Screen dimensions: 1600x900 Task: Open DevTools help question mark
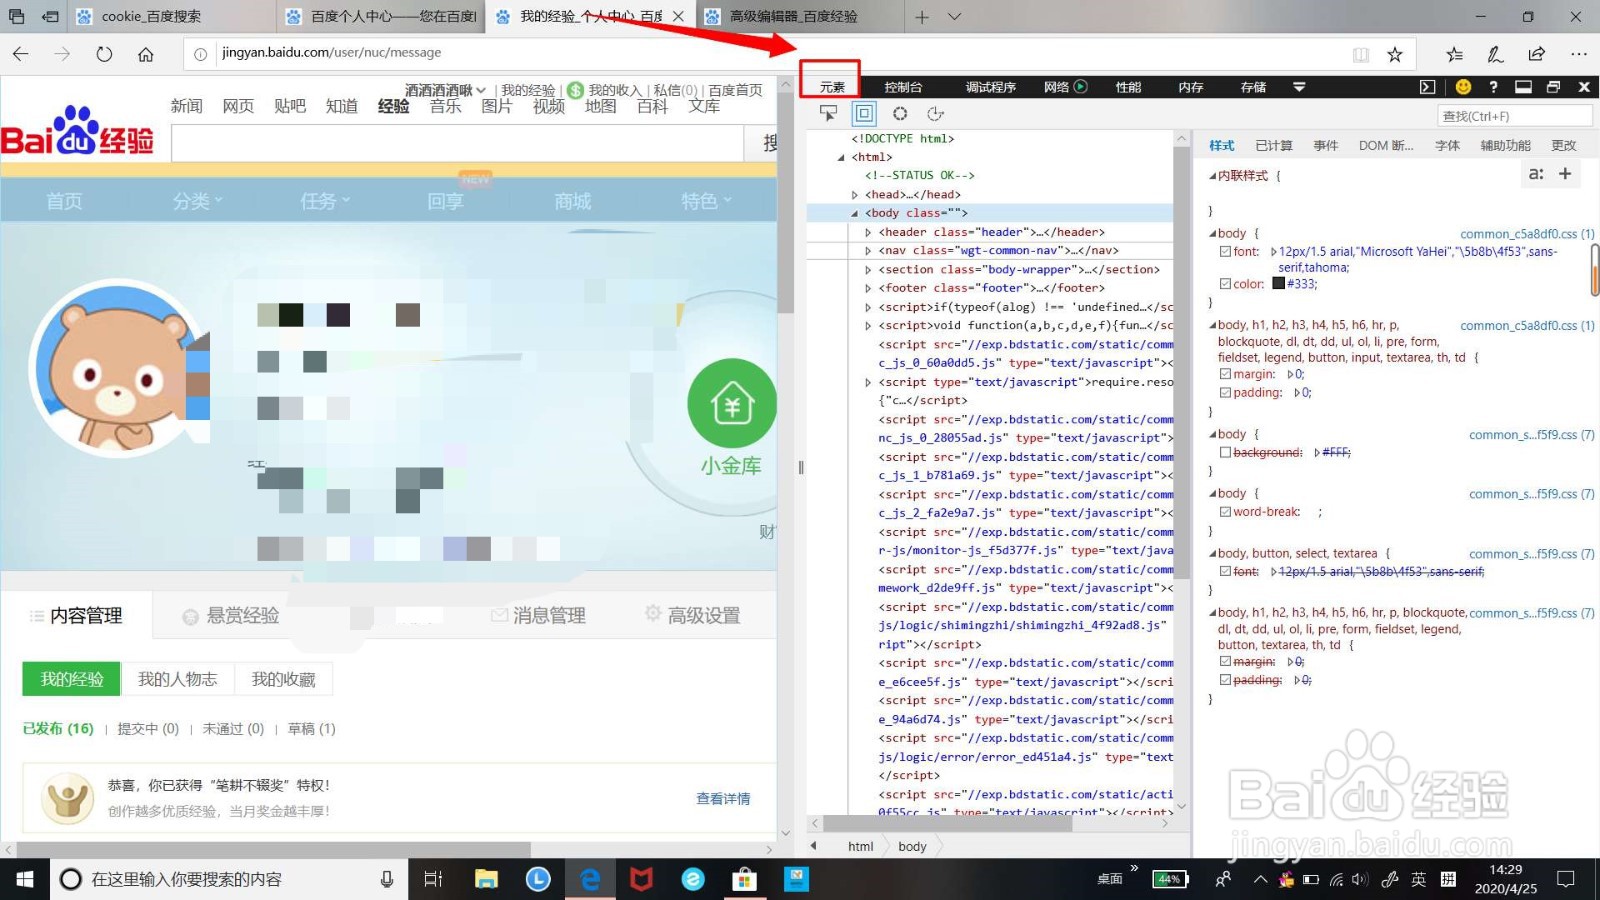1493,87
